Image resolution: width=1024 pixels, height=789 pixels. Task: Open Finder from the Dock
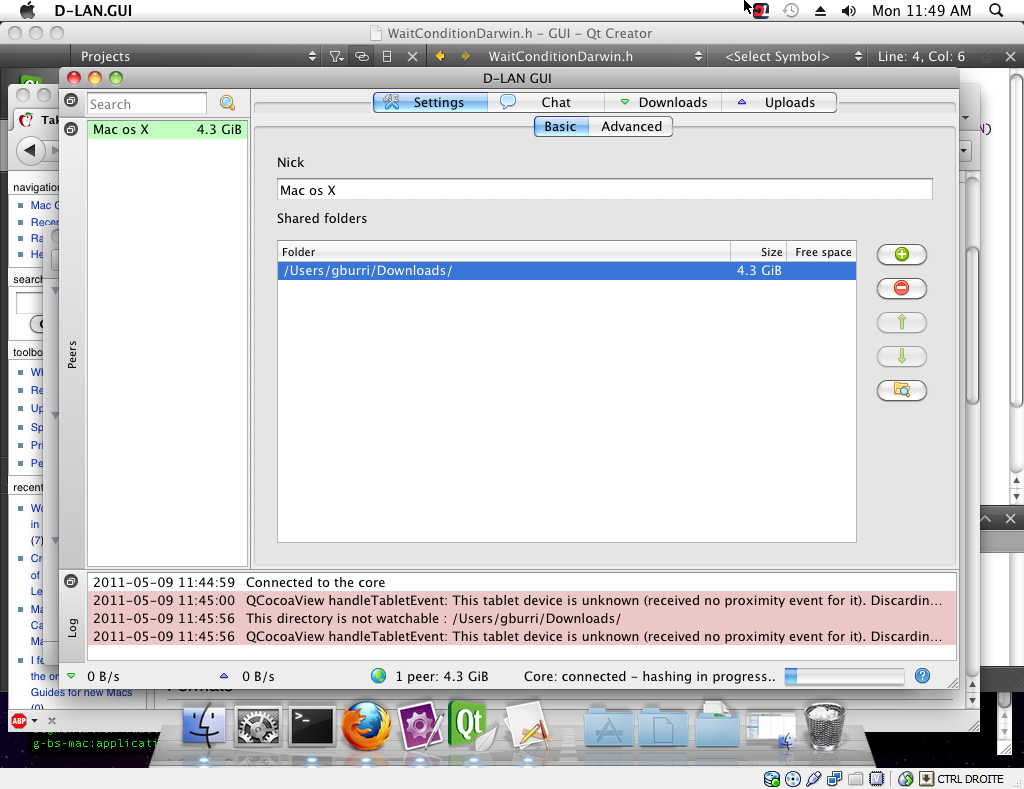(x=204, y=725)
